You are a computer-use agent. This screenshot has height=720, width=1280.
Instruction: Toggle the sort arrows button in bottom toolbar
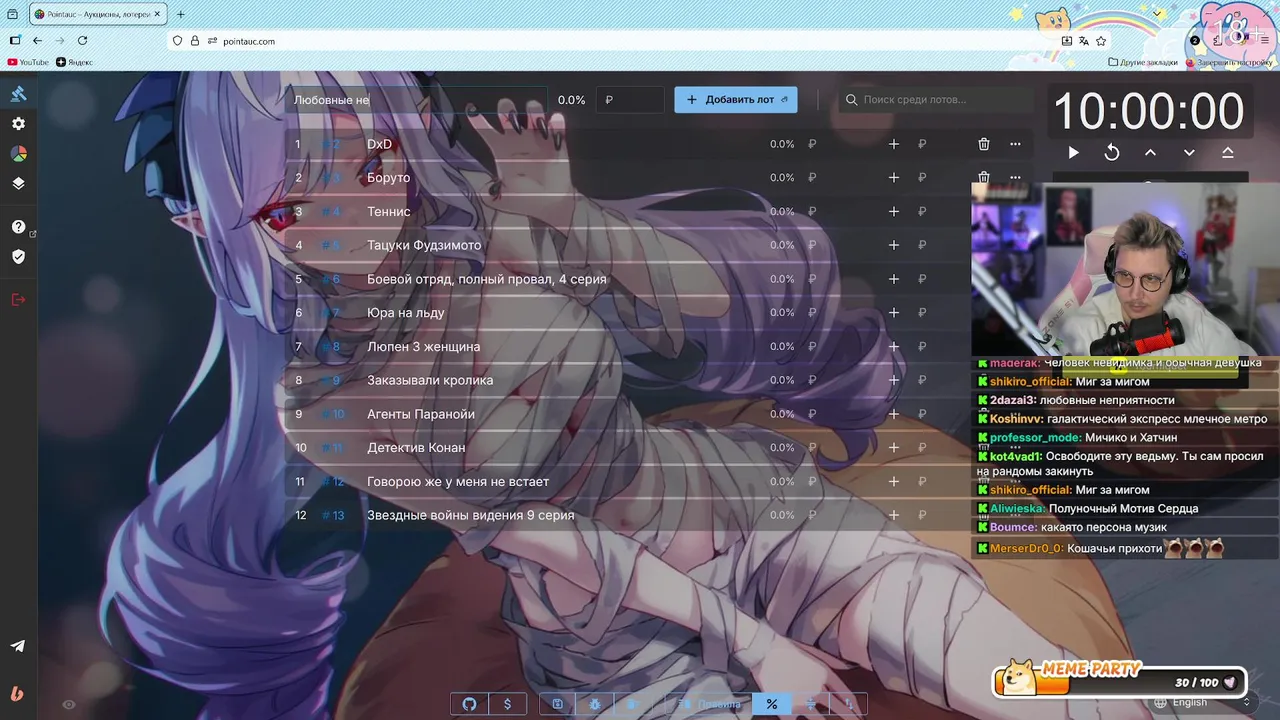point(849,704)
